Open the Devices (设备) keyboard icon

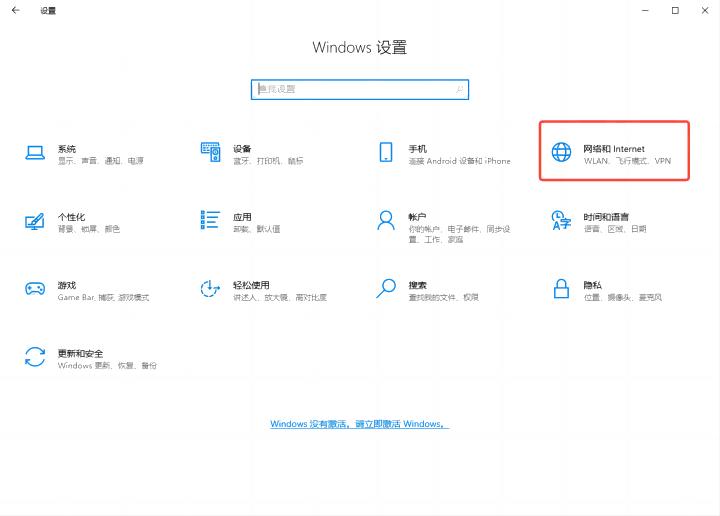210,152
